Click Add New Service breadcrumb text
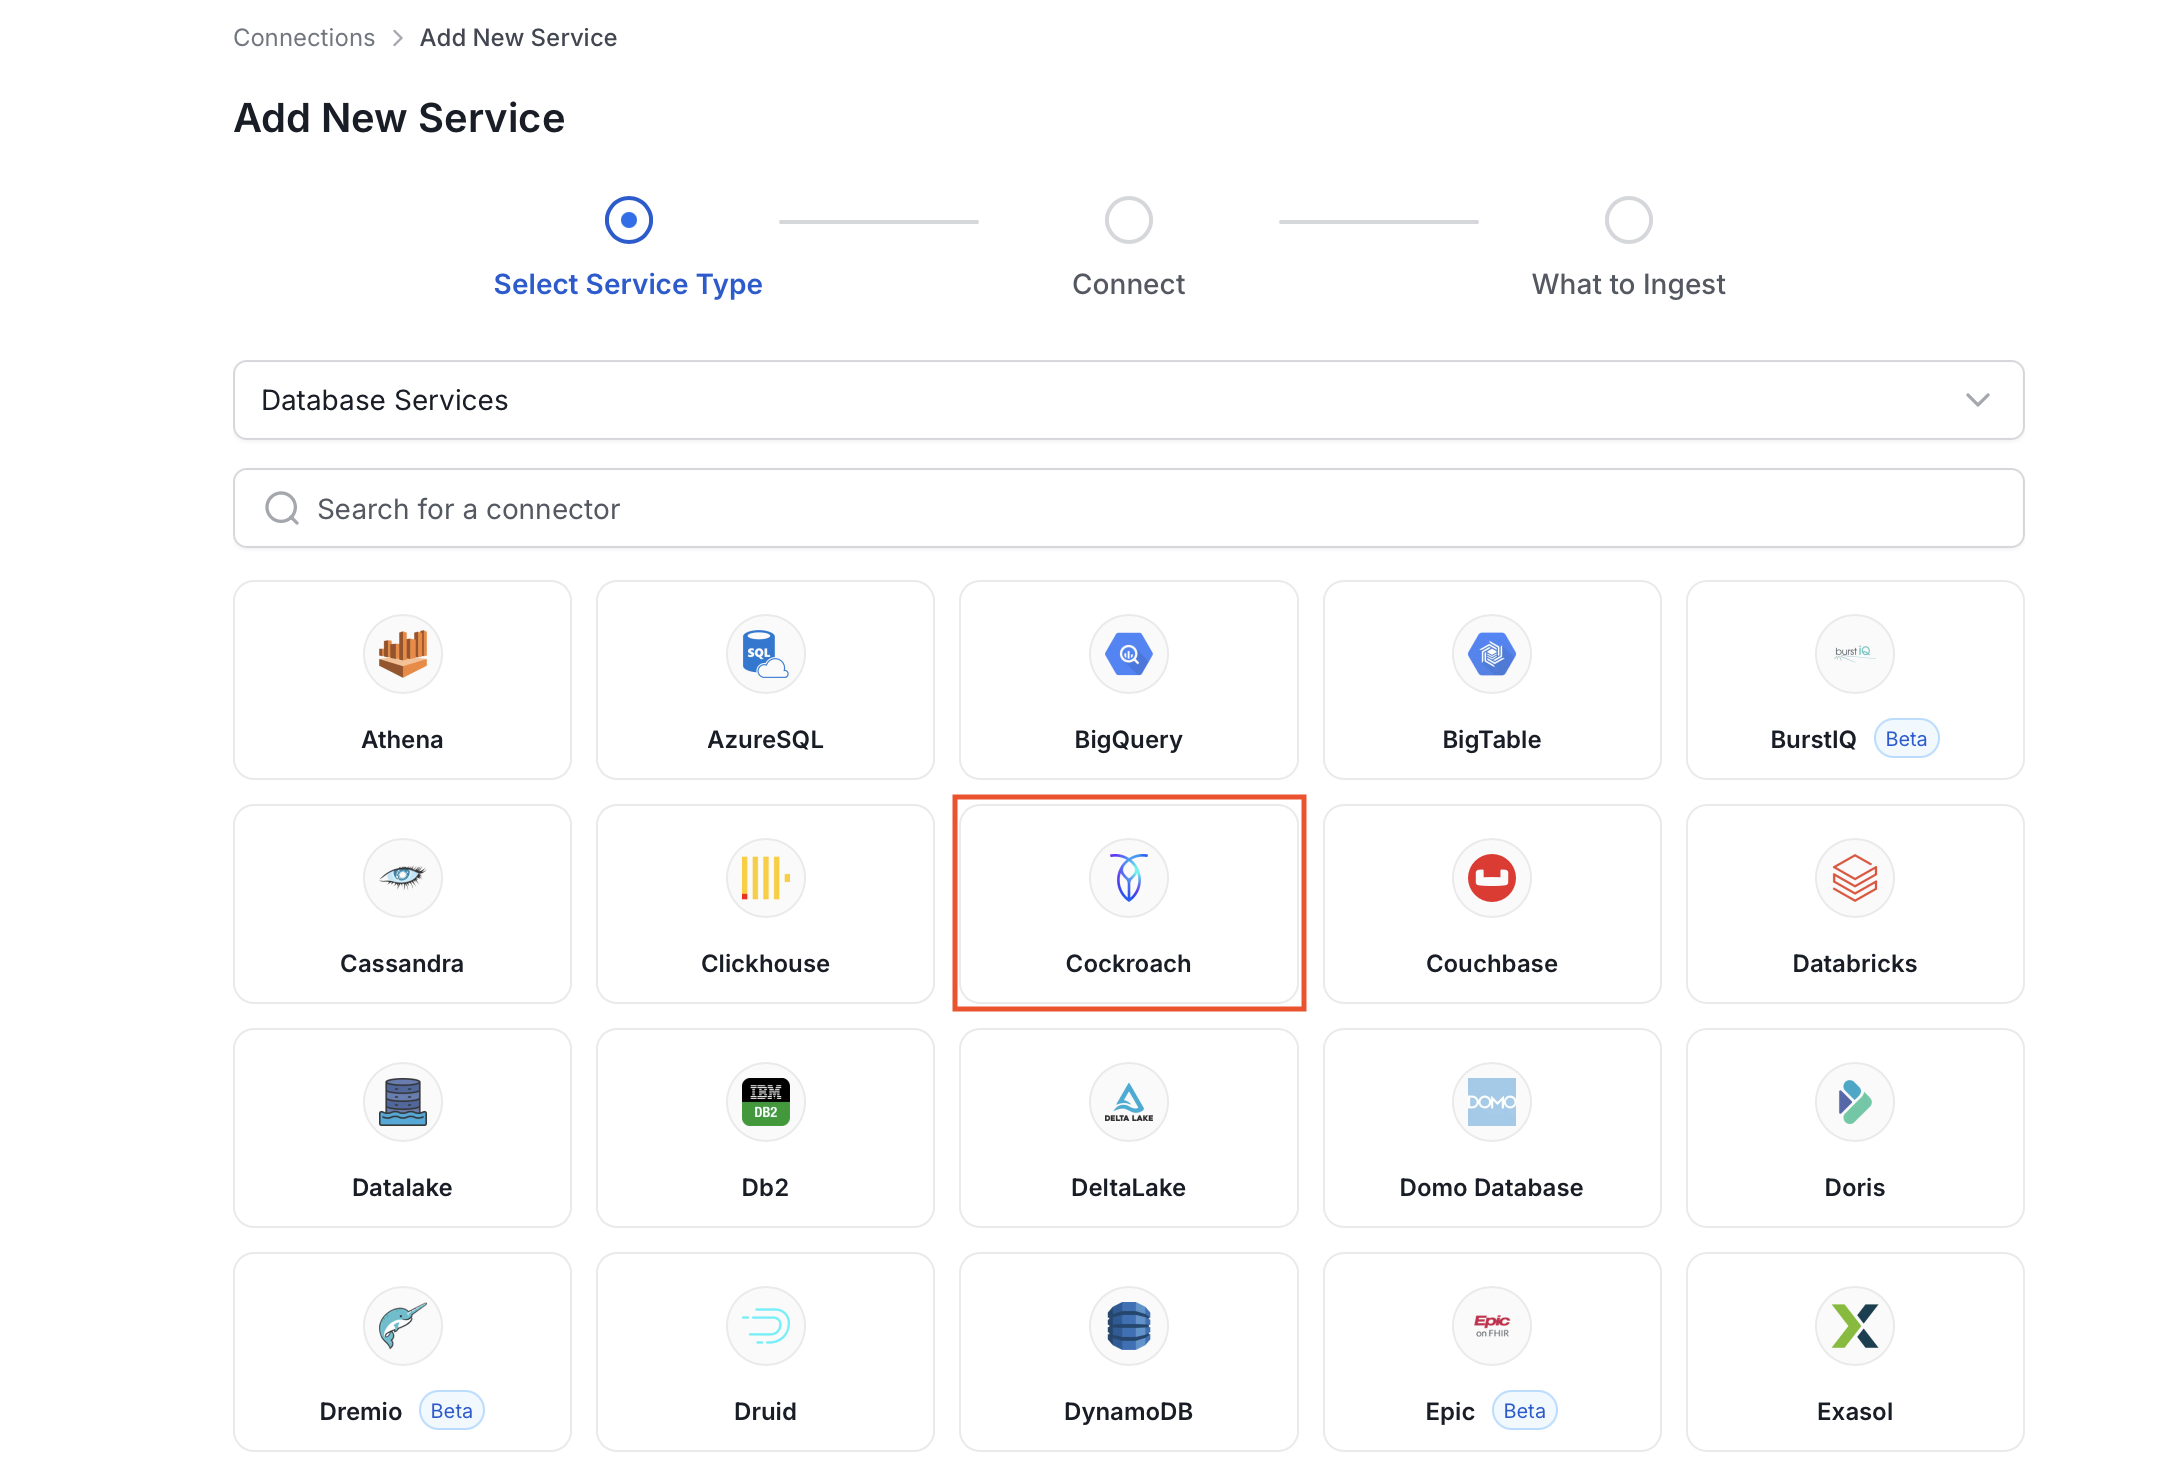The height and width of the screenshot is (1472, 2164). (518, 38)
